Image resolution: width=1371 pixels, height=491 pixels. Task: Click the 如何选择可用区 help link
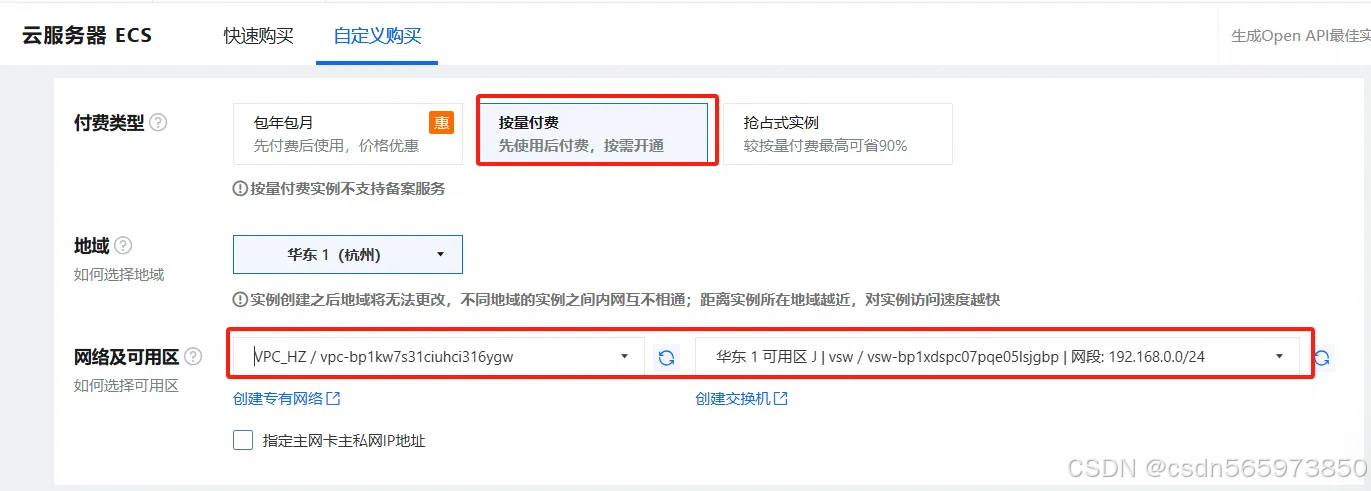click(x=126, y=386)
